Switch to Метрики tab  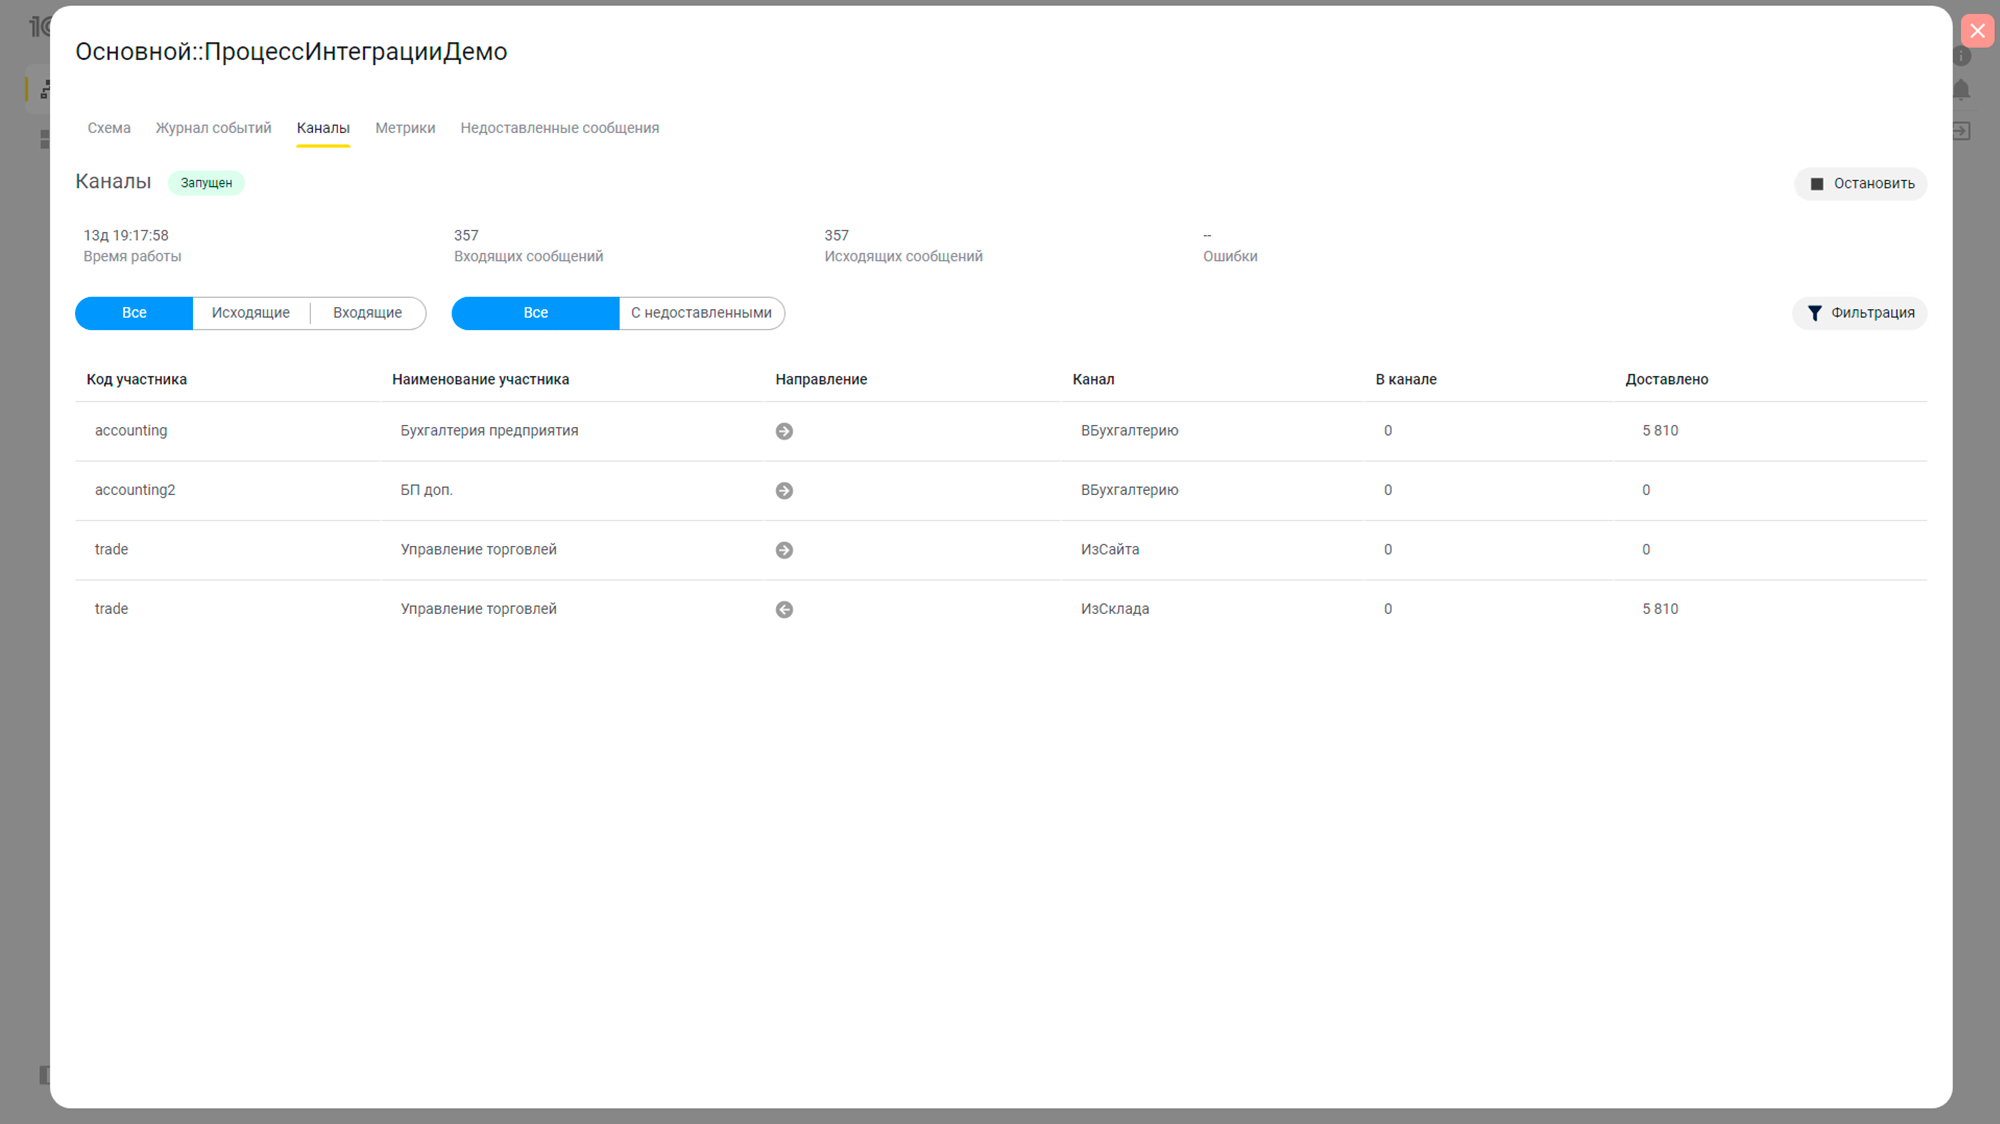click(x=405, y=128)
